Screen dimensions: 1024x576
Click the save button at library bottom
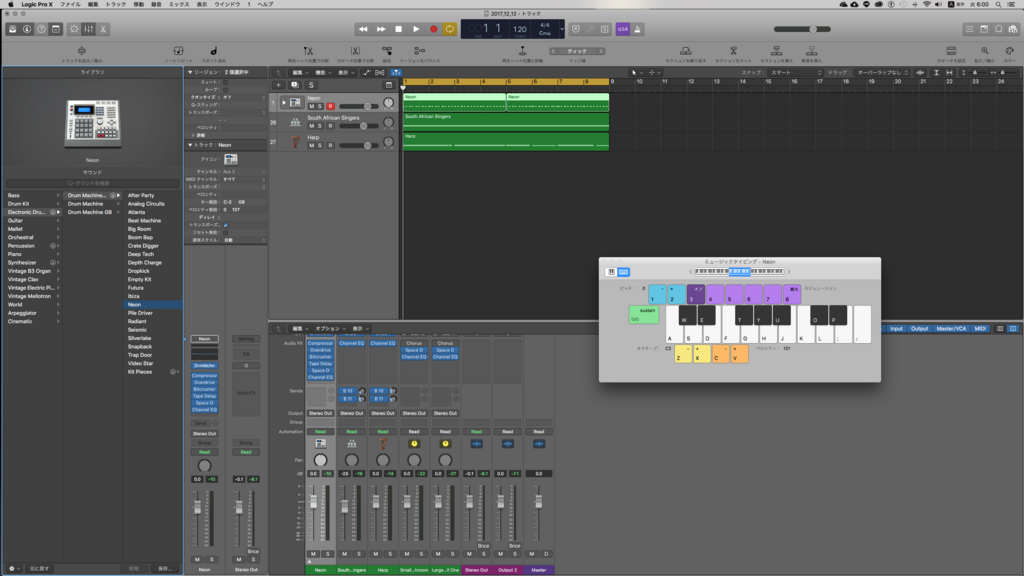tap(164, 569)
